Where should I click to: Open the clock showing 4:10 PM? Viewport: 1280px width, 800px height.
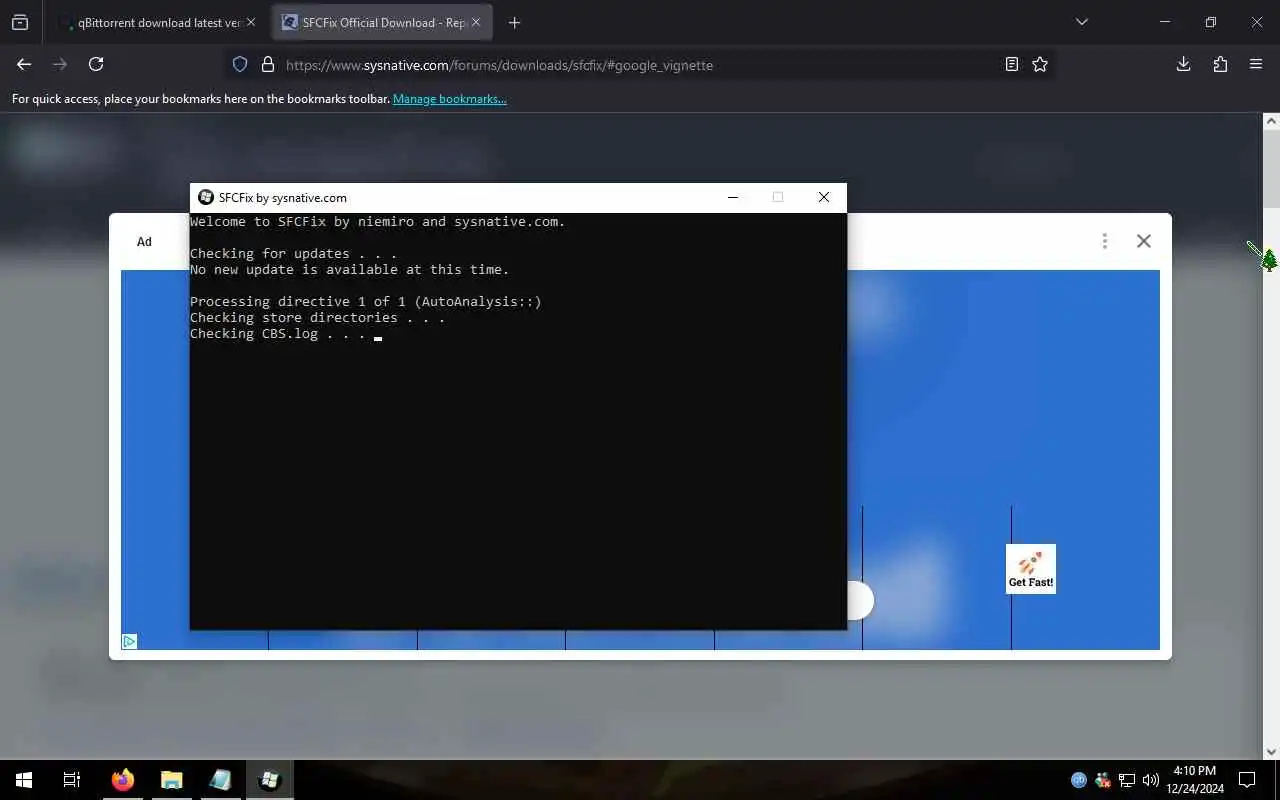[x=1195, y=780]
